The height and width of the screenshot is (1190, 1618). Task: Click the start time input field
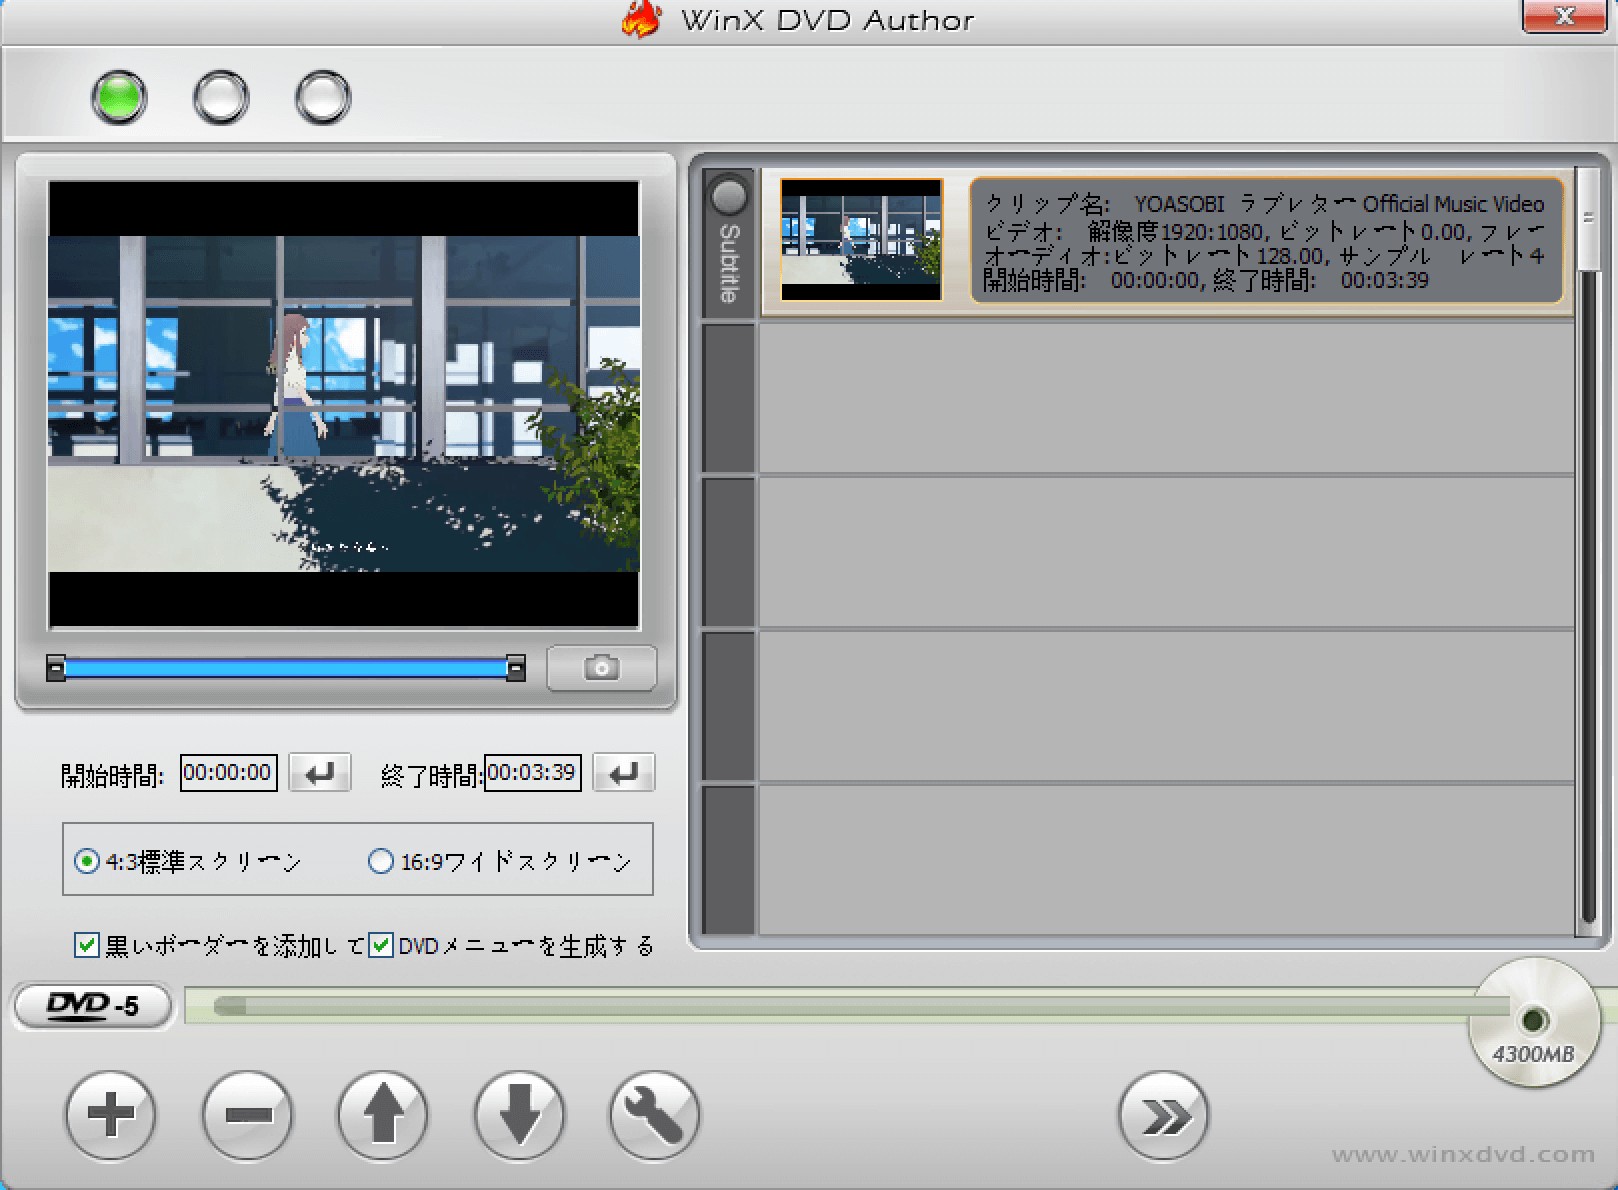[228, 773]
